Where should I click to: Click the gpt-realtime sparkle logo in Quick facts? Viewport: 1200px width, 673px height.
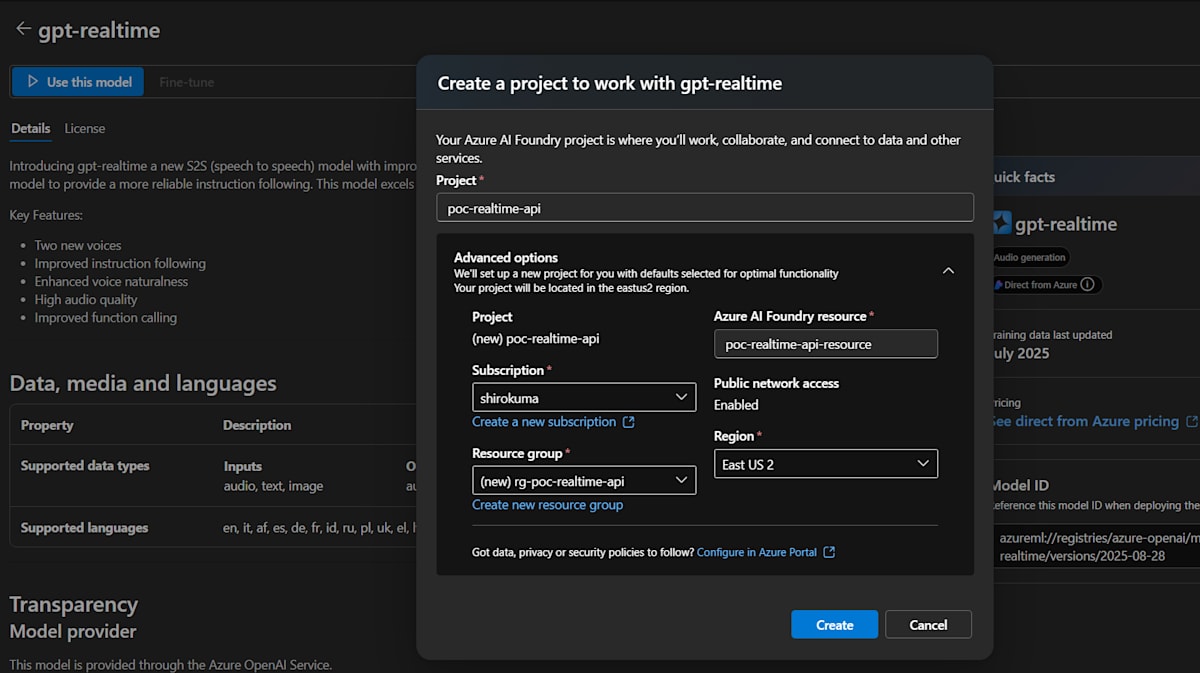coord(1002,224)
